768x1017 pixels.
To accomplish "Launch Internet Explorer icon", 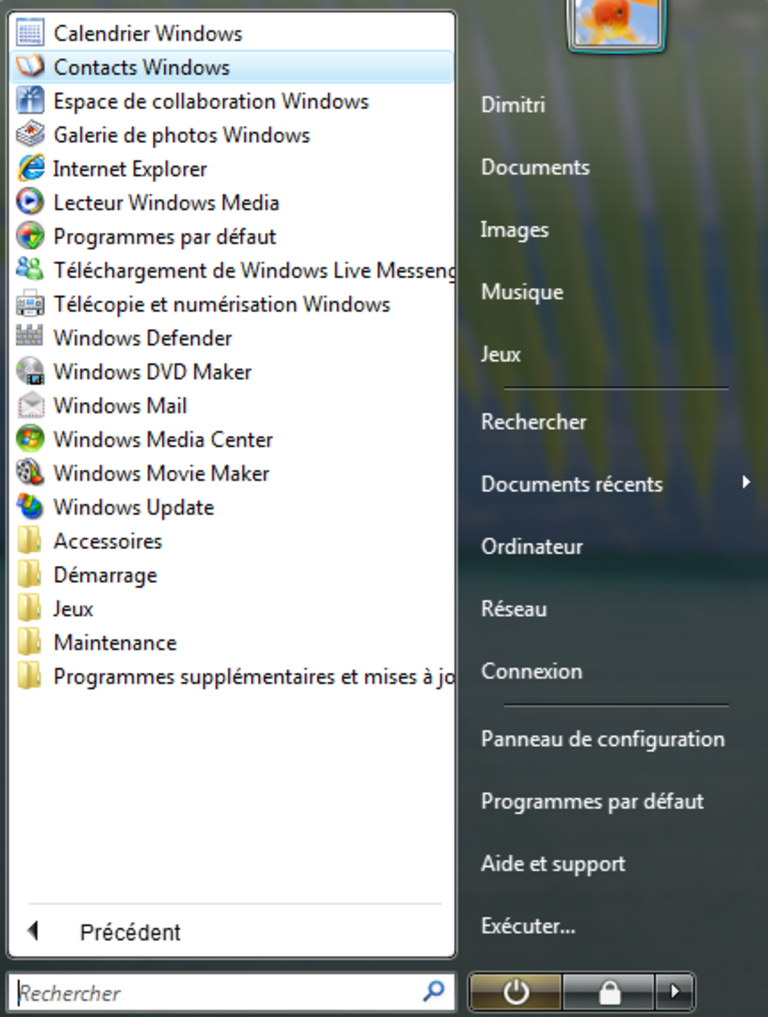I will coord(30,169).
